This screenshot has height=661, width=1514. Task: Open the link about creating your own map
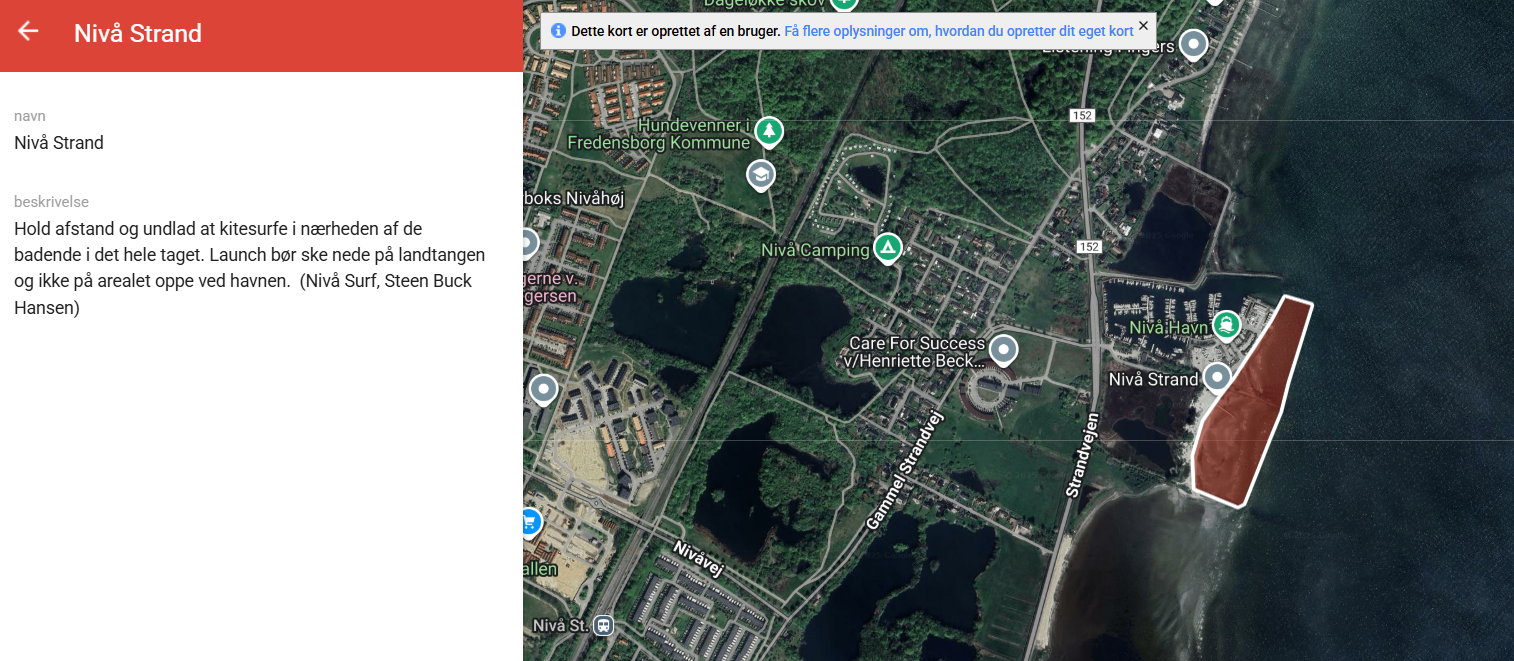click(x=958, y=31)
